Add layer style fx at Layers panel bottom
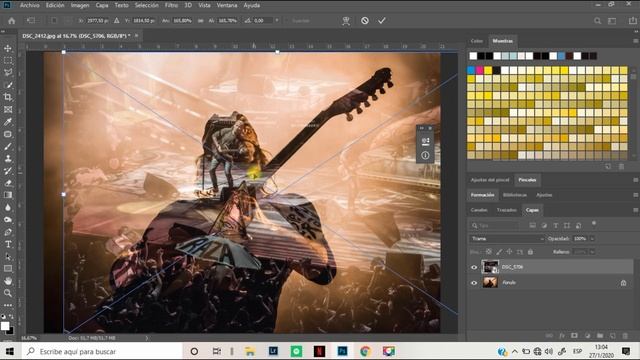640x360 pixels. pos(562,336)
